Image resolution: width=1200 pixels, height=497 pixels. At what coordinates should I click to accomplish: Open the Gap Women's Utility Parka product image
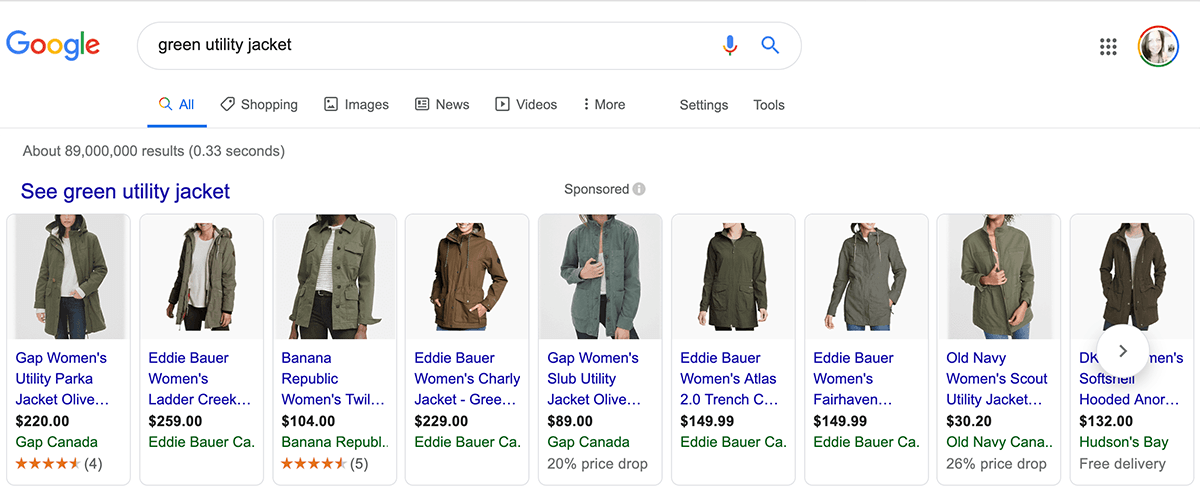(69, 276)
